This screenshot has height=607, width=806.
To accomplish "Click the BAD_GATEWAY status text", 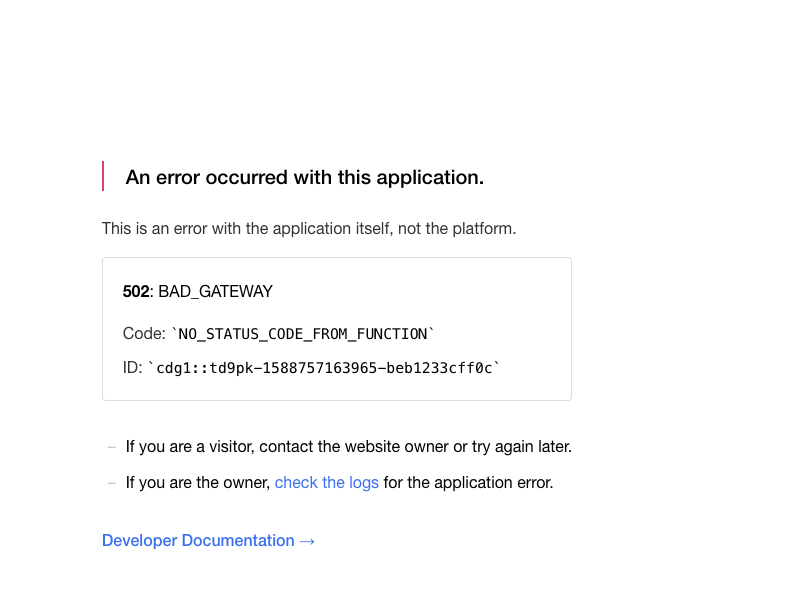I will pyautogui.click(x=215, y=292).
